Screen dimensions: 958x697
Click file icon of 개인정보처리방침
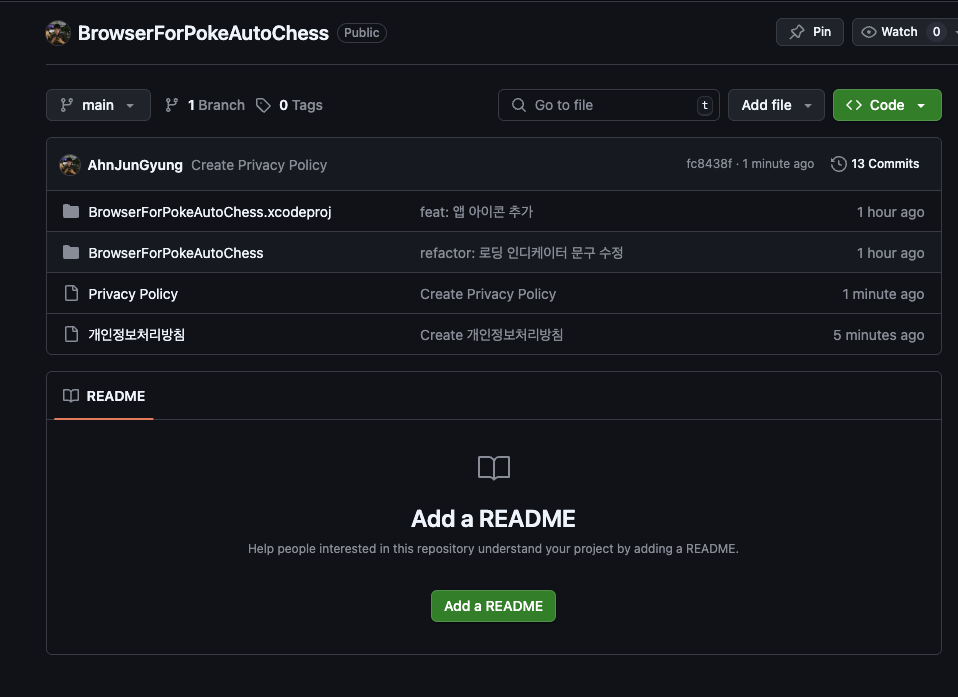coord(71,334)
